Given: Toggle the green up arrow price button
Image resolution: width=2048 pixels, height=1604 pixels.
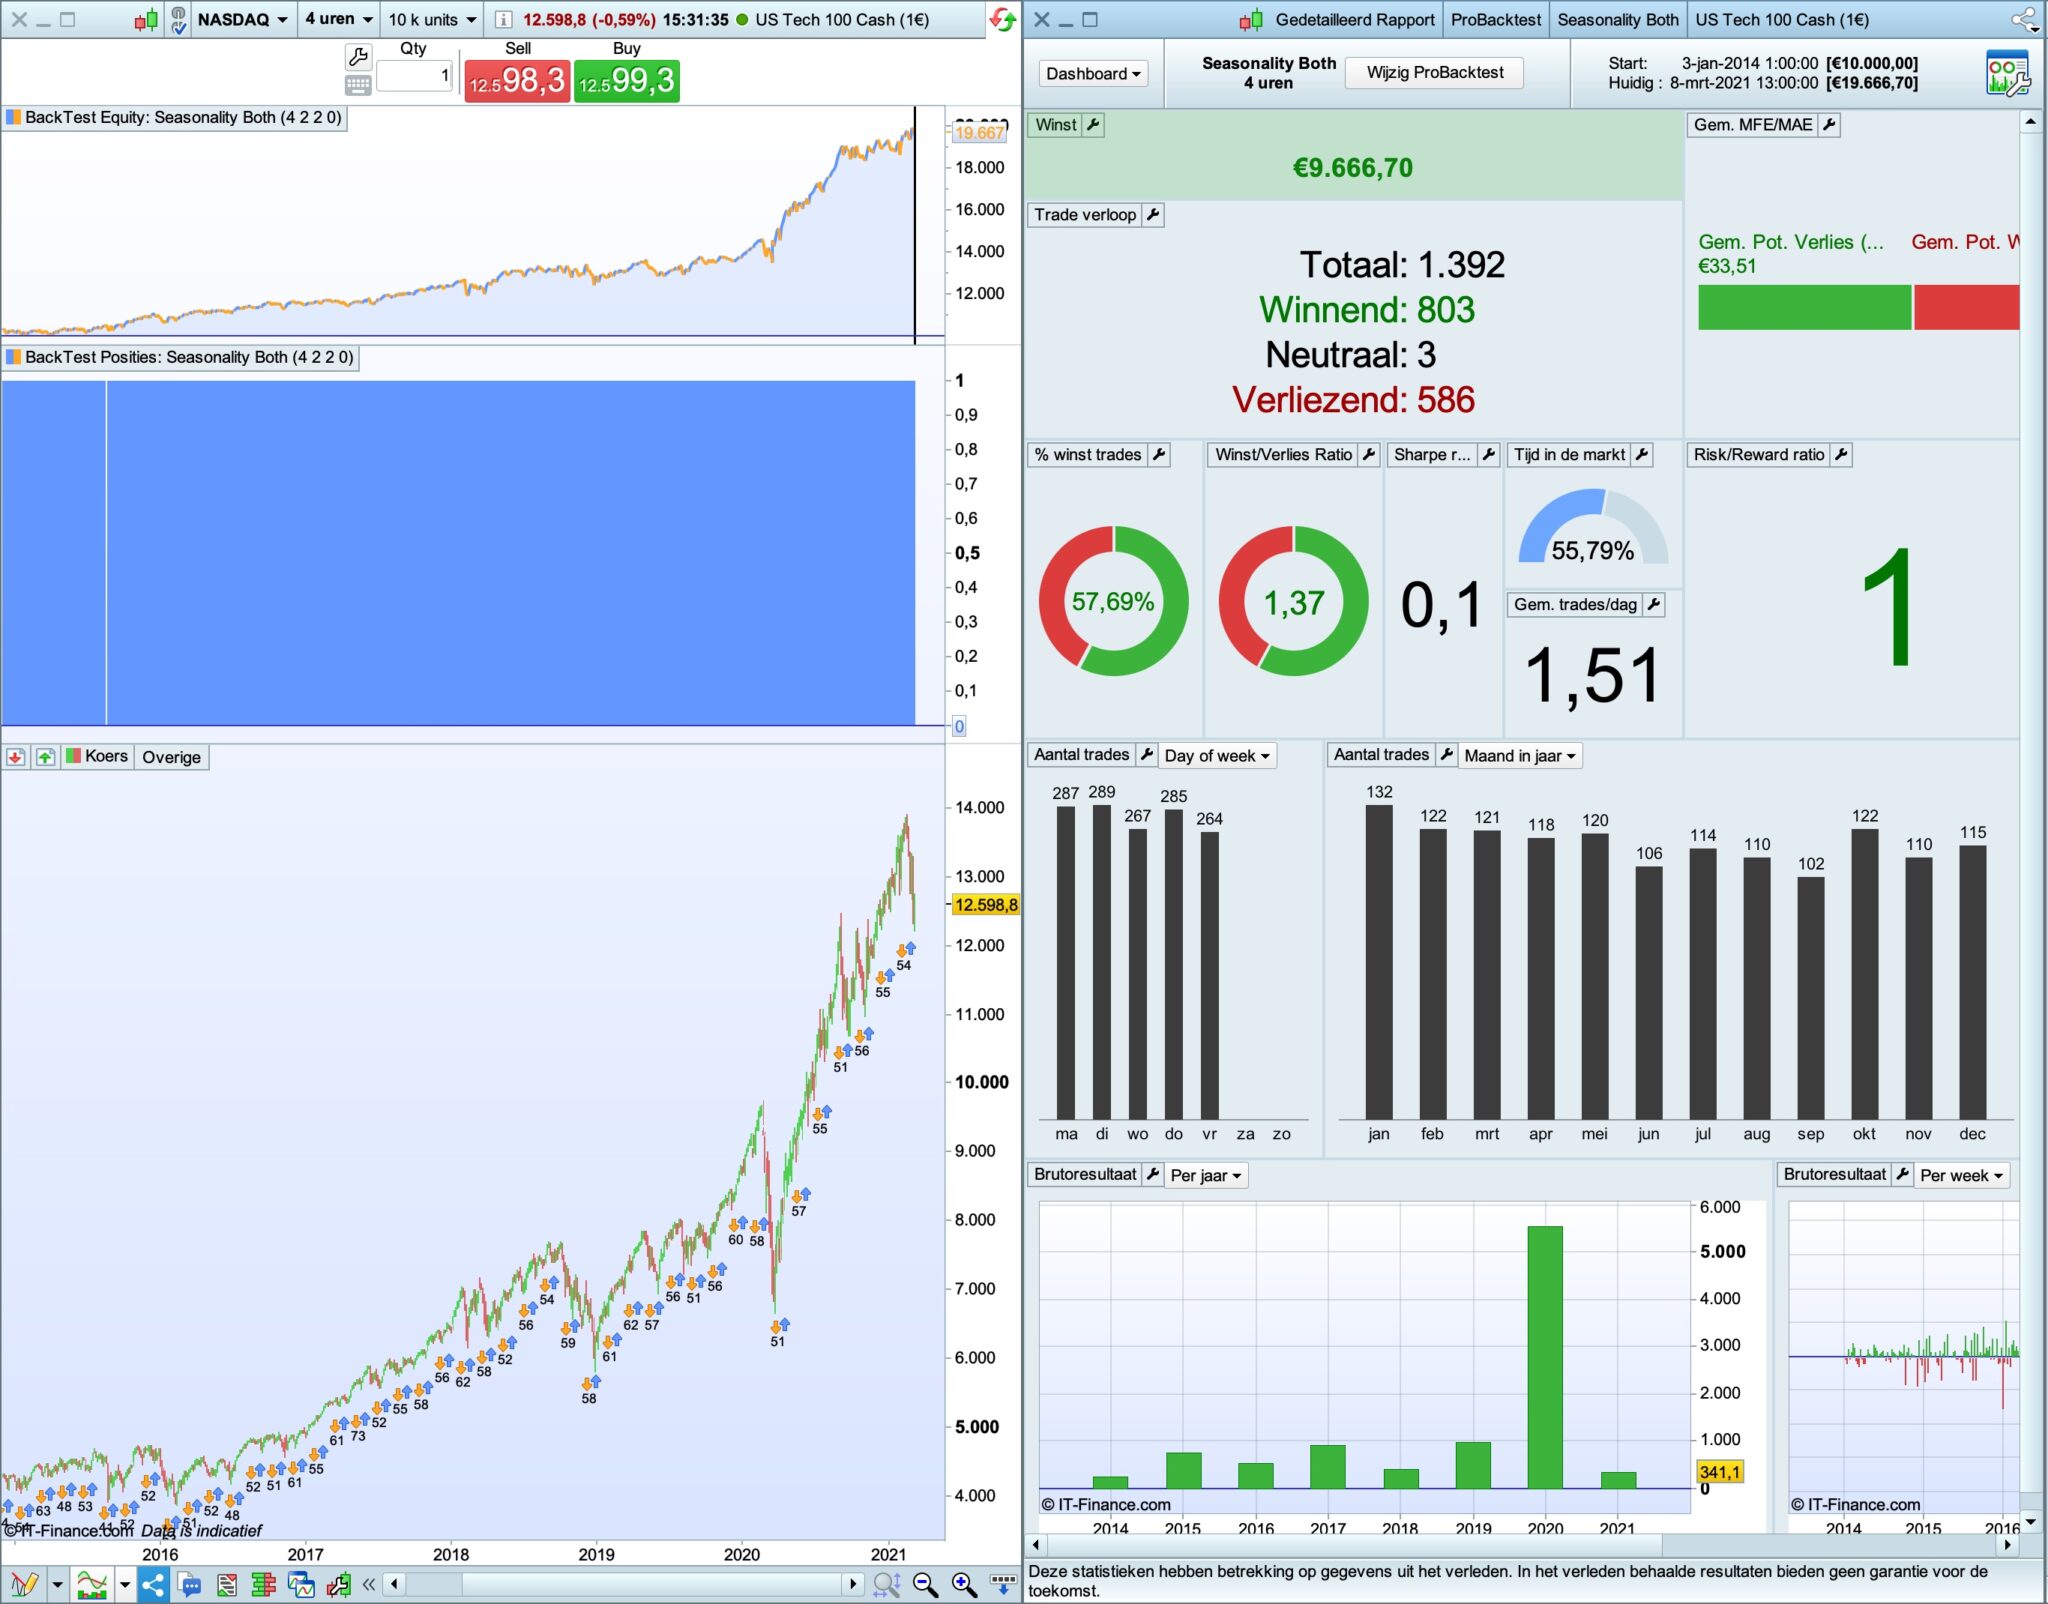Looking at the screenshot, I should [45, 757].
